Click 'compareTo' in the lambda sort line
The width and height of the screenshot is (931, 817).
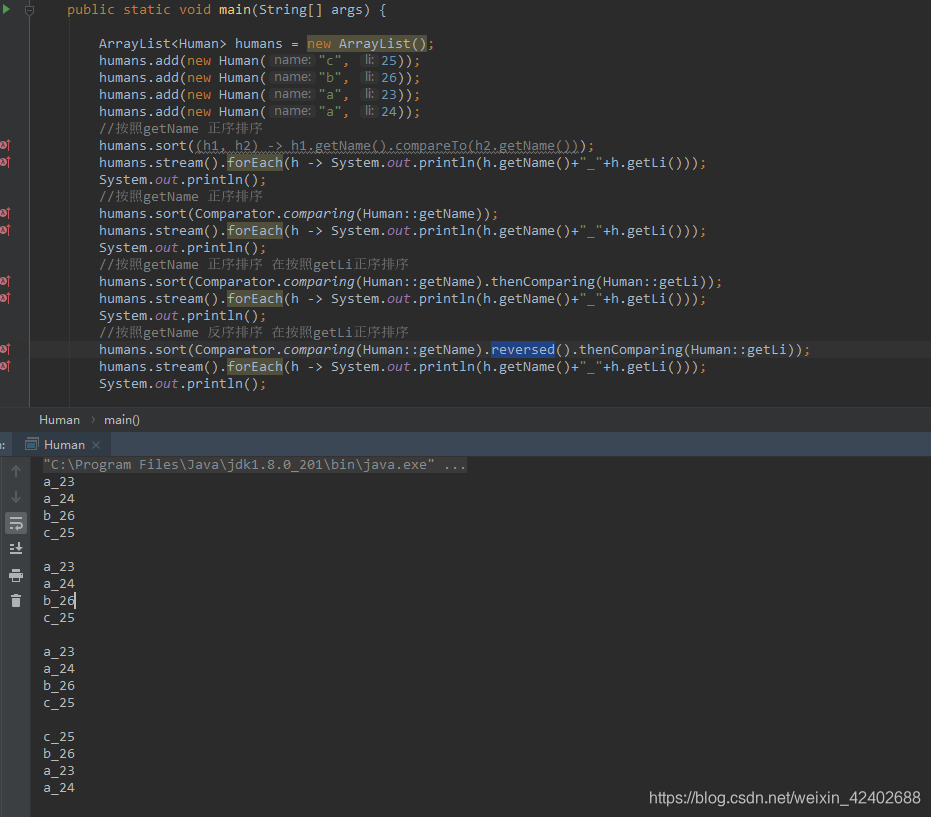coord(430,145)
